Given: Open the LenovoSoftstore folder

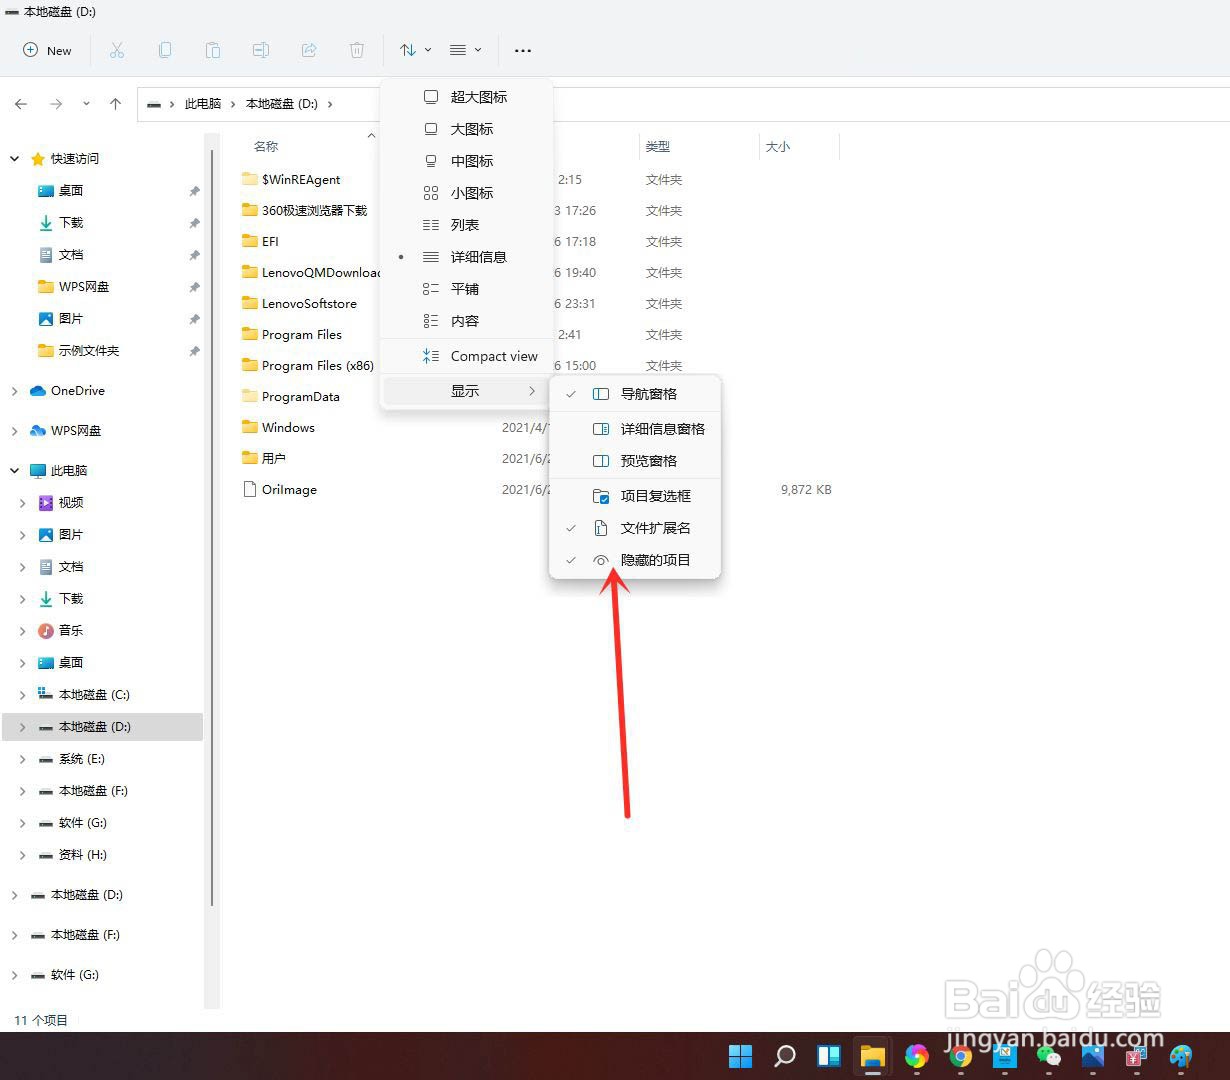Looking at the screenshot, I should pos(299,304).
